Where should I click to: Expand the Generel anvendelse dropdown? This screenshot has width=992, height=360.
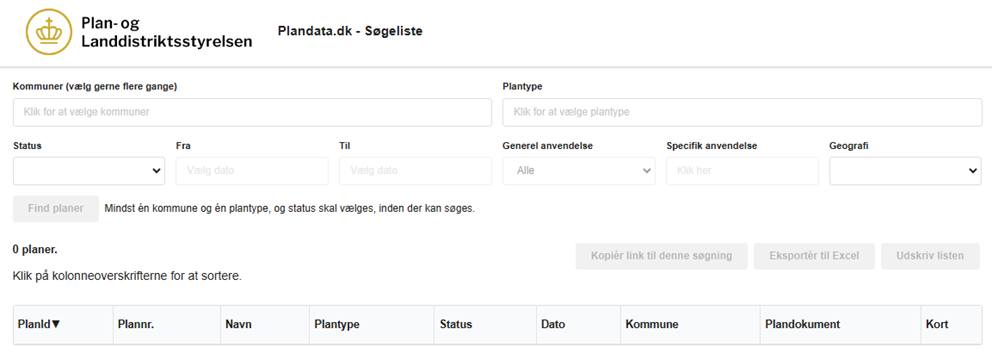tap(579, 171)
